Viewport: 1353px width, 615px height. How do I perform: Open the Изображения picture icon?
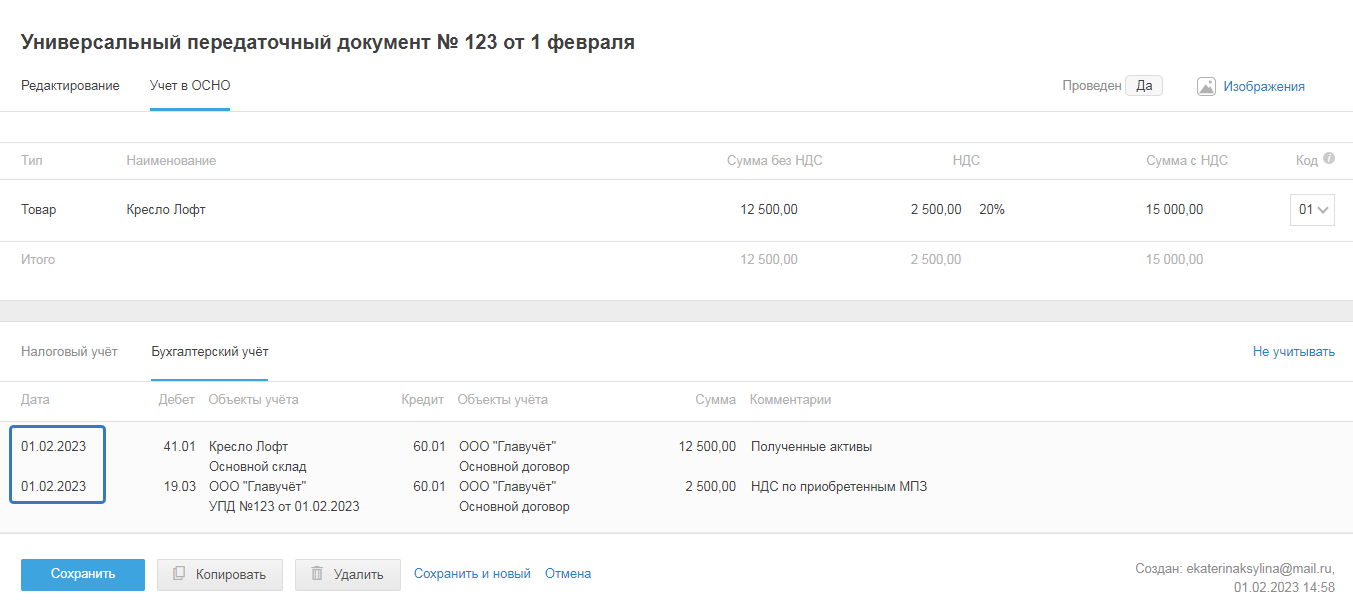point(1206,86)
